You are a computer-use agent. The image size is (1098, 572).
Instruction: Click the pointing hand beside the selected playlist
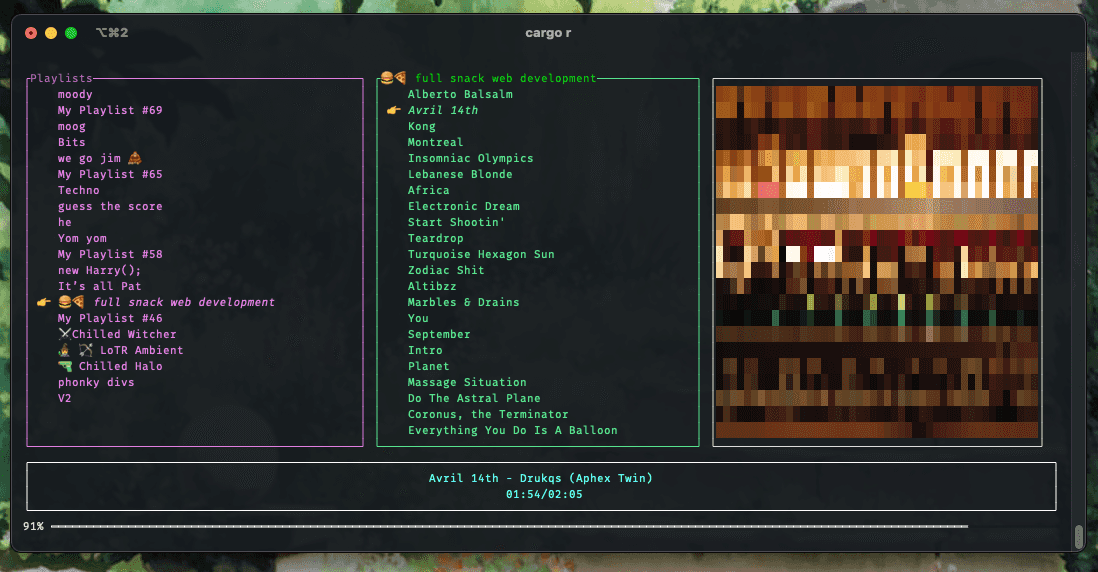click(x=43, y=302)
